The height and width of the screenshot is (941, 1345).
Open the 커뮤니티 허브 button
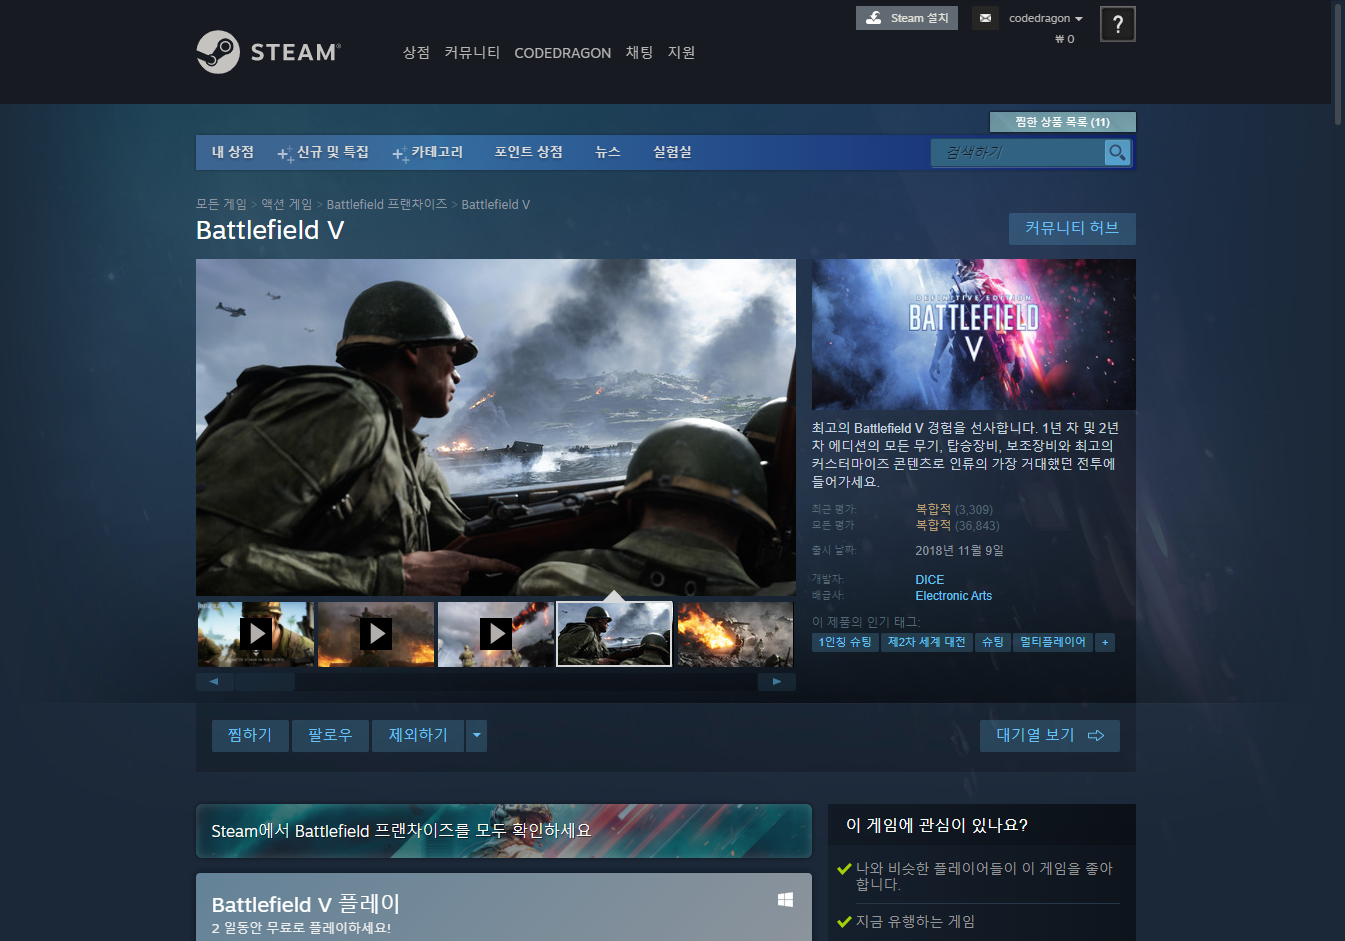1072,228
